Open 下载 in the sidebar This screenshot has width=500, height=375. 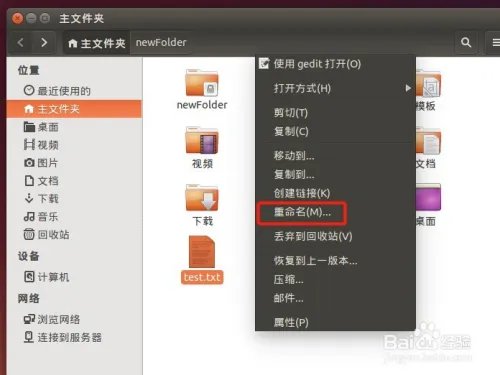pyautogui.click(x=41, y=199)
